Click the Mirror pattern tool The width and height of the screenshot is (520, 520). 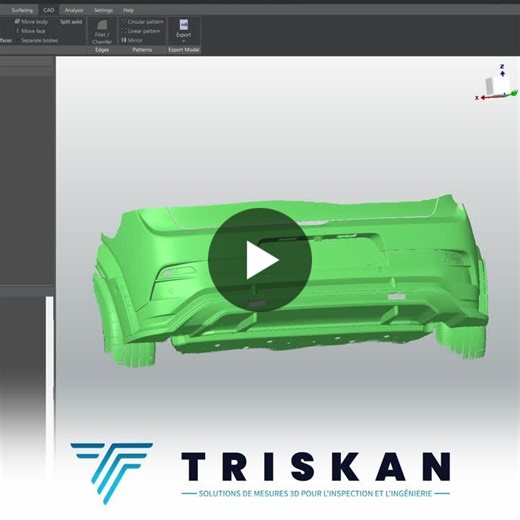tap(132, 40)
